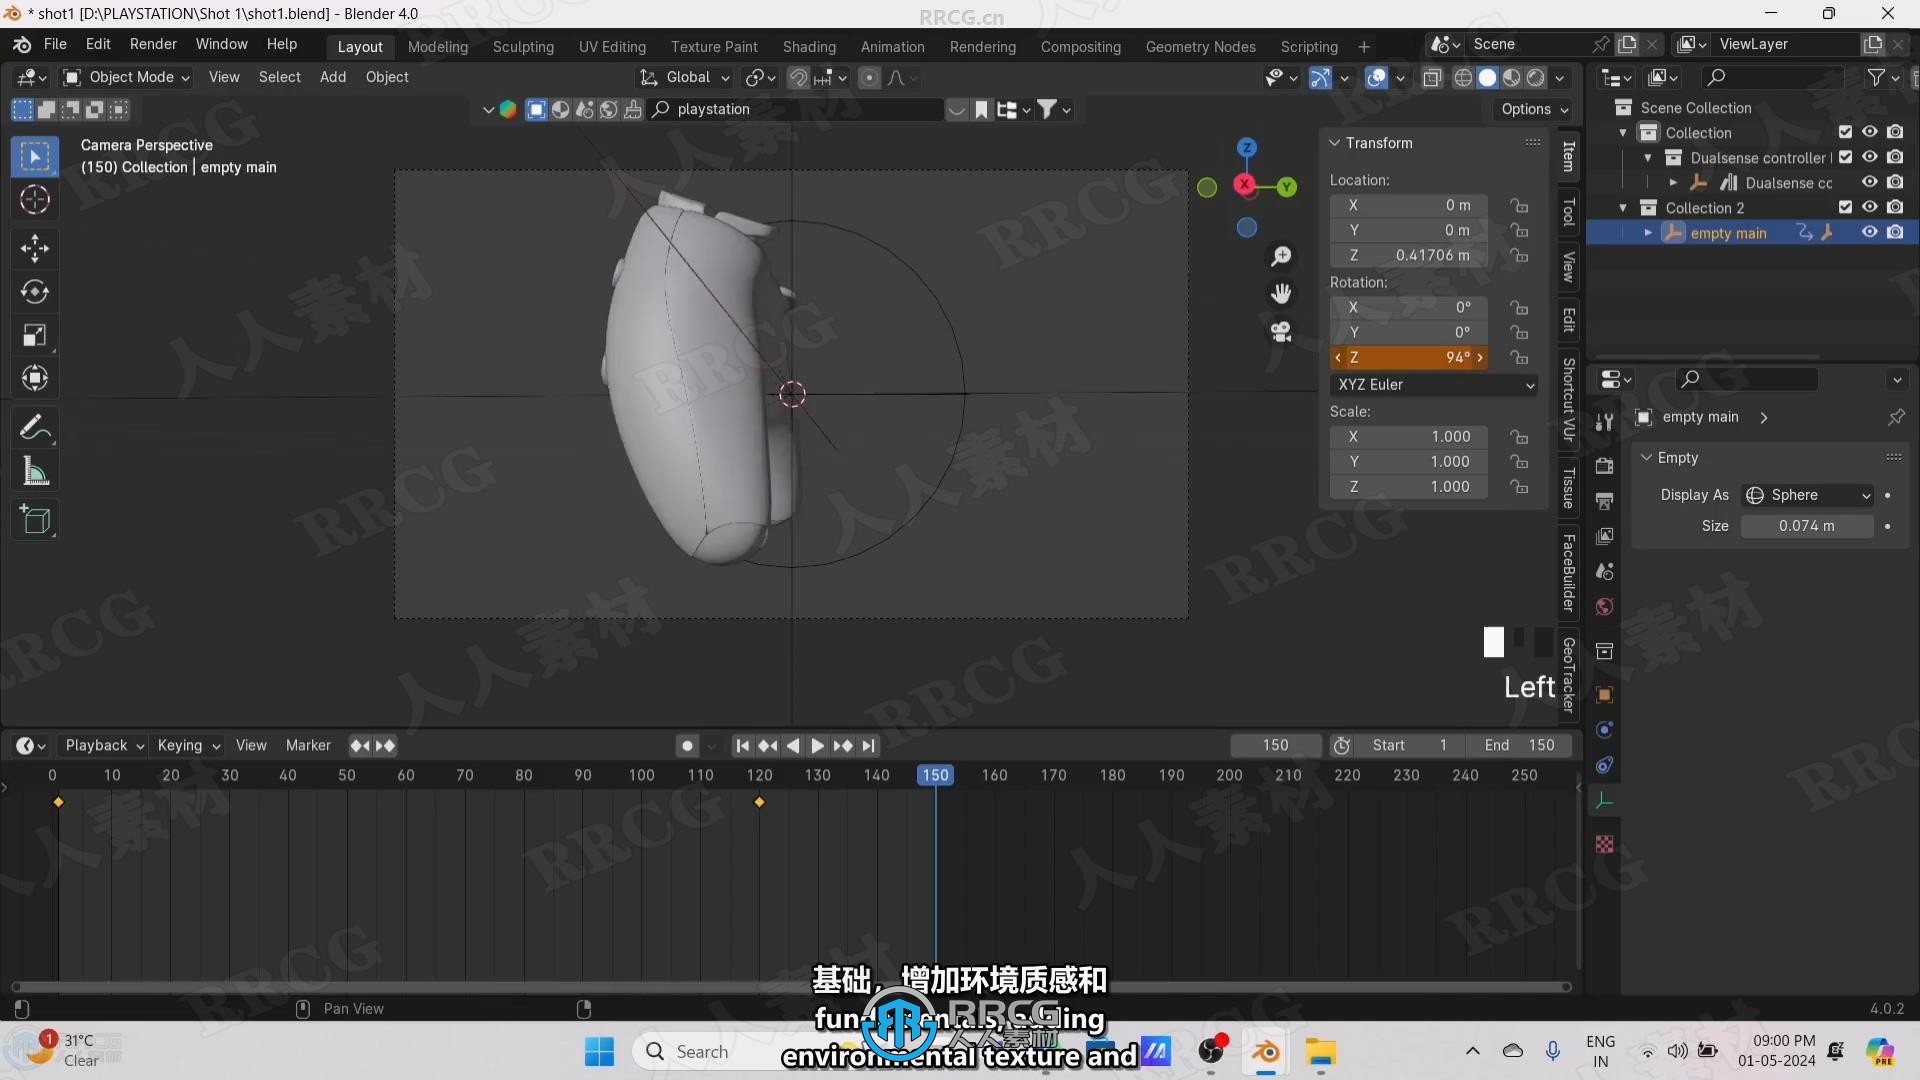This screenshot has width=1920, height=1080.
Task: Select the Measure tool
Action: pos(35,471)
